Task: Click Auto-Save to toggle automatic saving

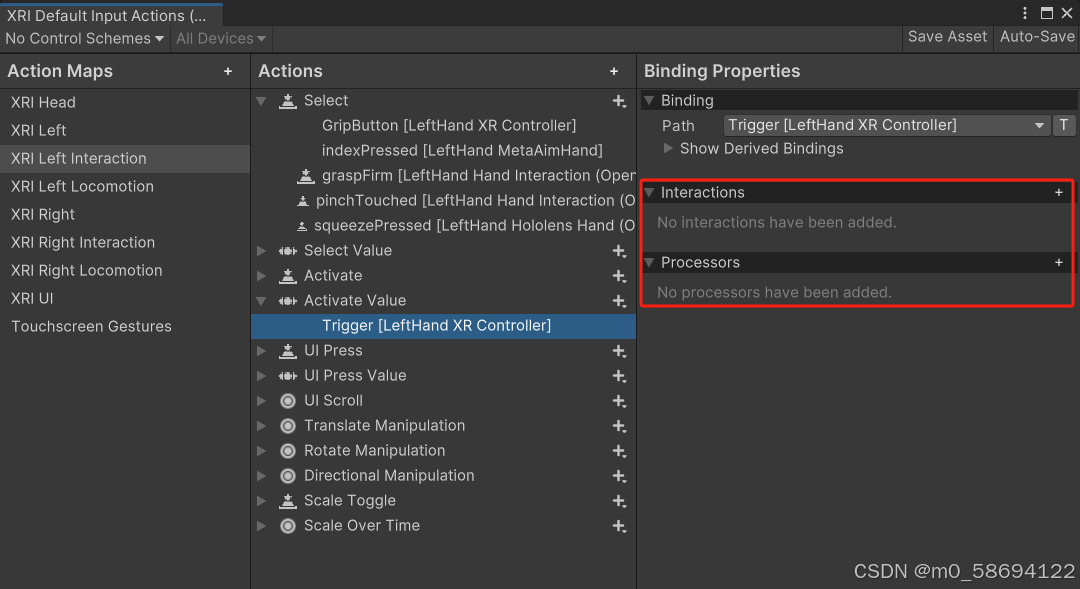Action: click(1036, 37)
